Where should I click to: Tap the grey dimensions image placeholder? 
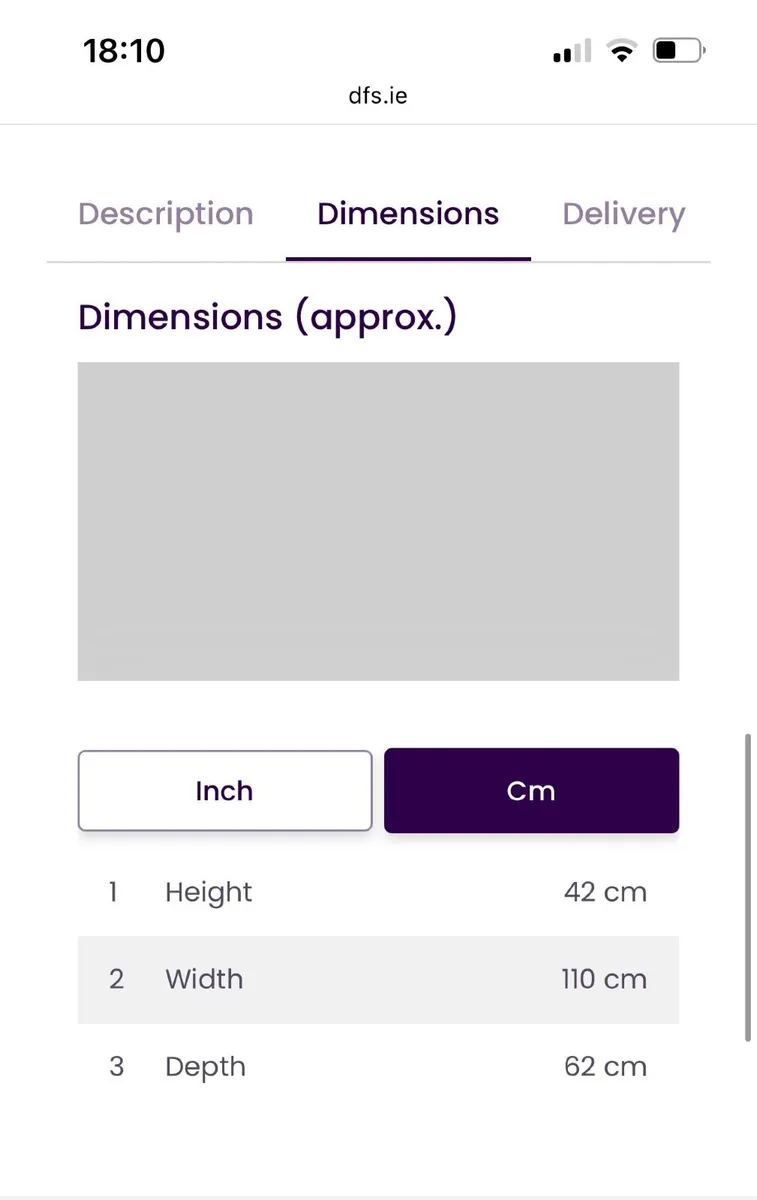coord(378,521)
